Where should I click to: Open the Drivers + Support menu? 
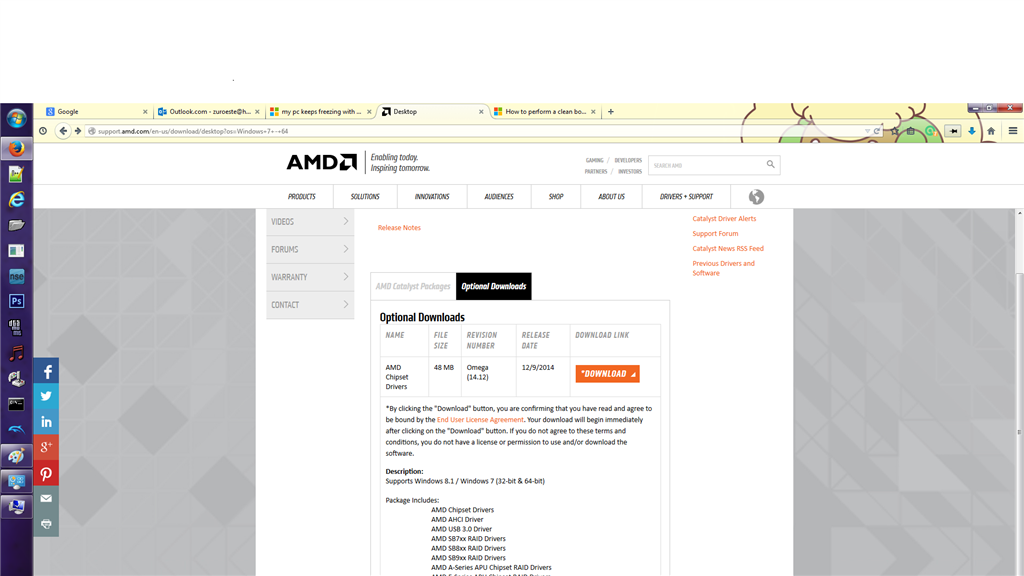[x=686, y=197]
